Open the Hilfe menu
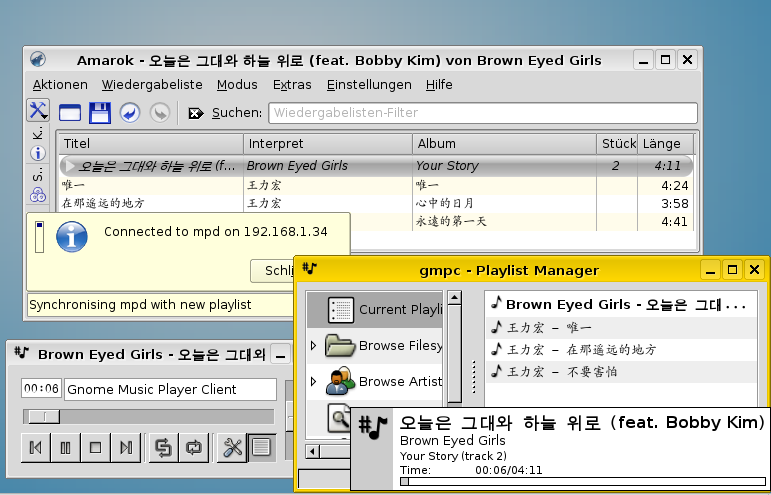The width and height of the screenshot is (771, 495). [x=439, y=85]
